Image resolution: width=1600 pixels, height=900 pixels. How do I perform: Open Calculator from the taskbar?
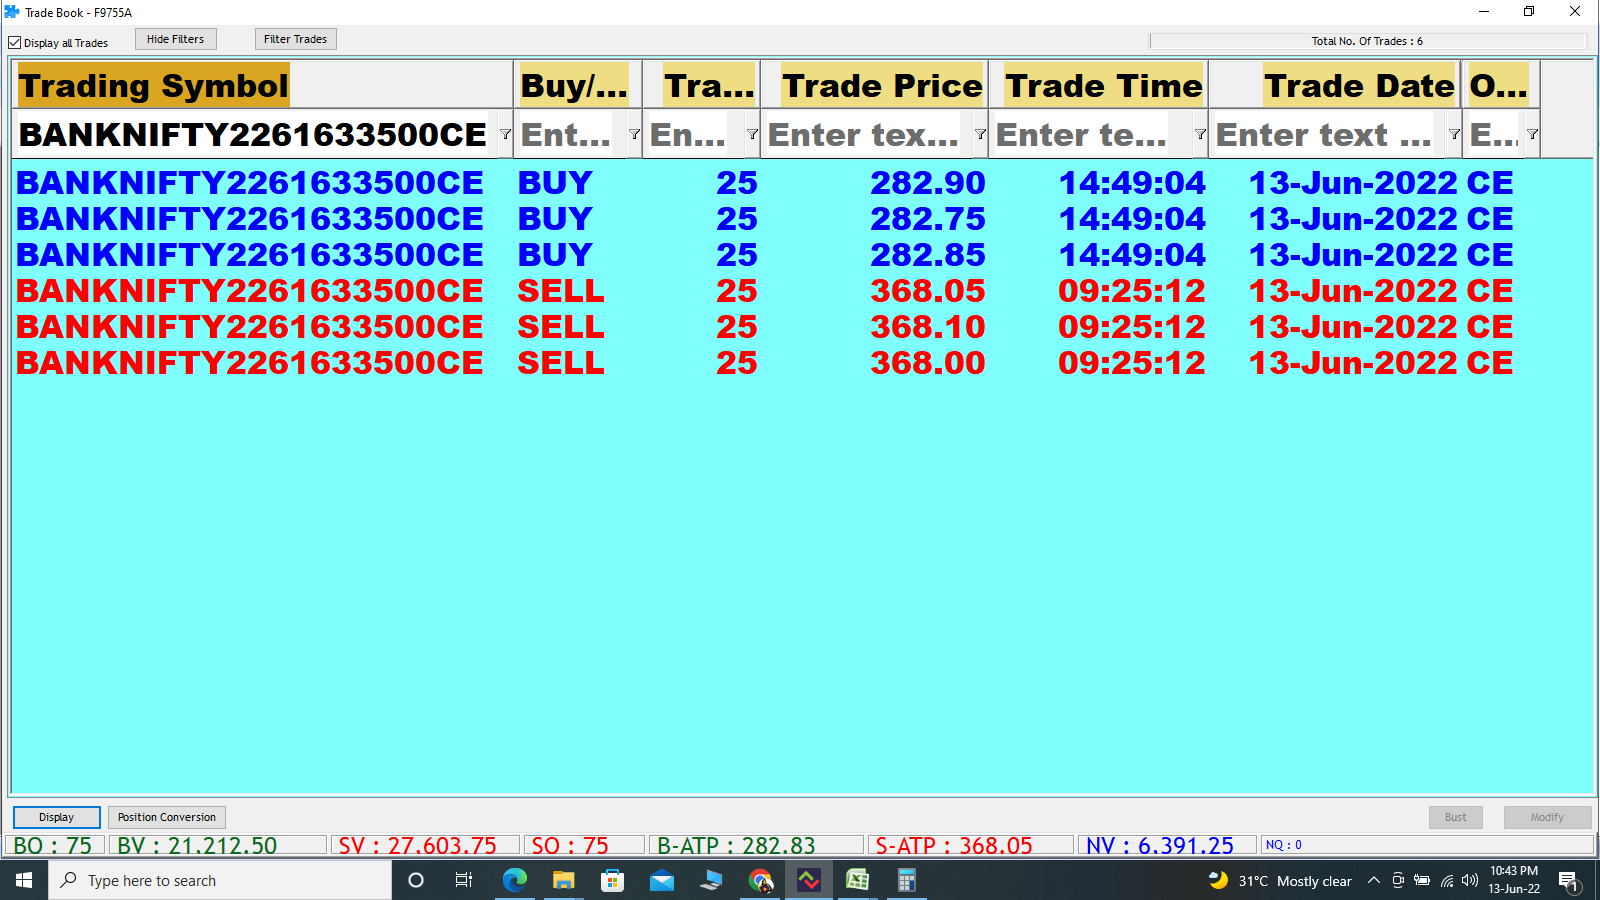tap(907, 880)
